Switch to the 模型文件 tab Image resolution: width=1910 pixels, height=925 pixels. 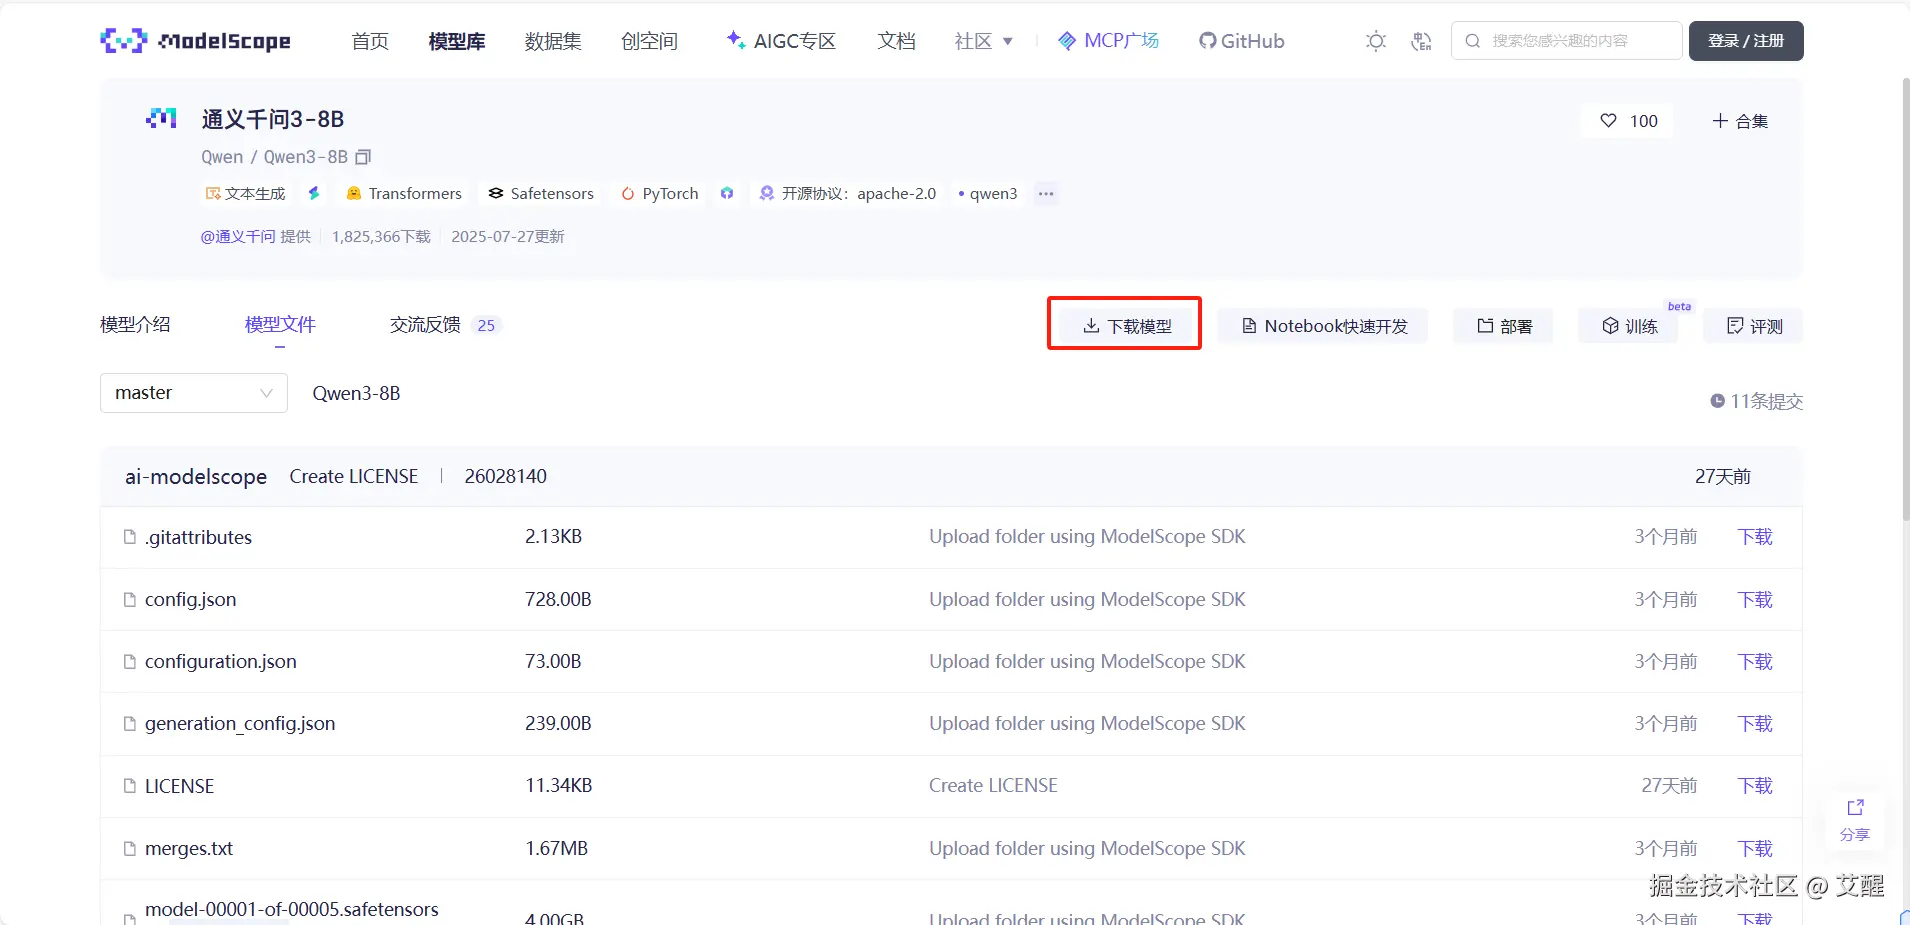coord(280,325)
